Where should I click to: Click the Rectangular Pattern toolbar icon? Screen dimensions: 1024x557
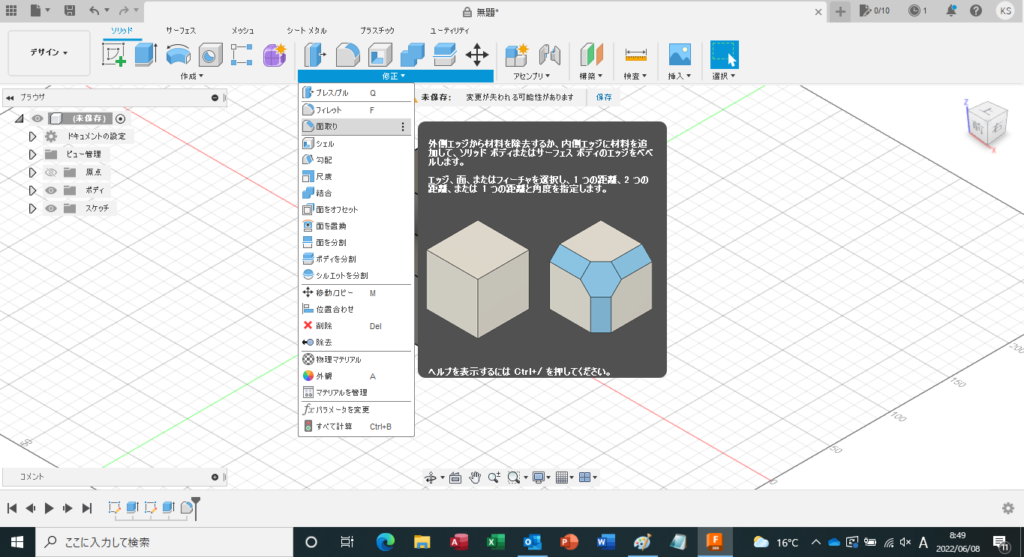coord(242,55)
